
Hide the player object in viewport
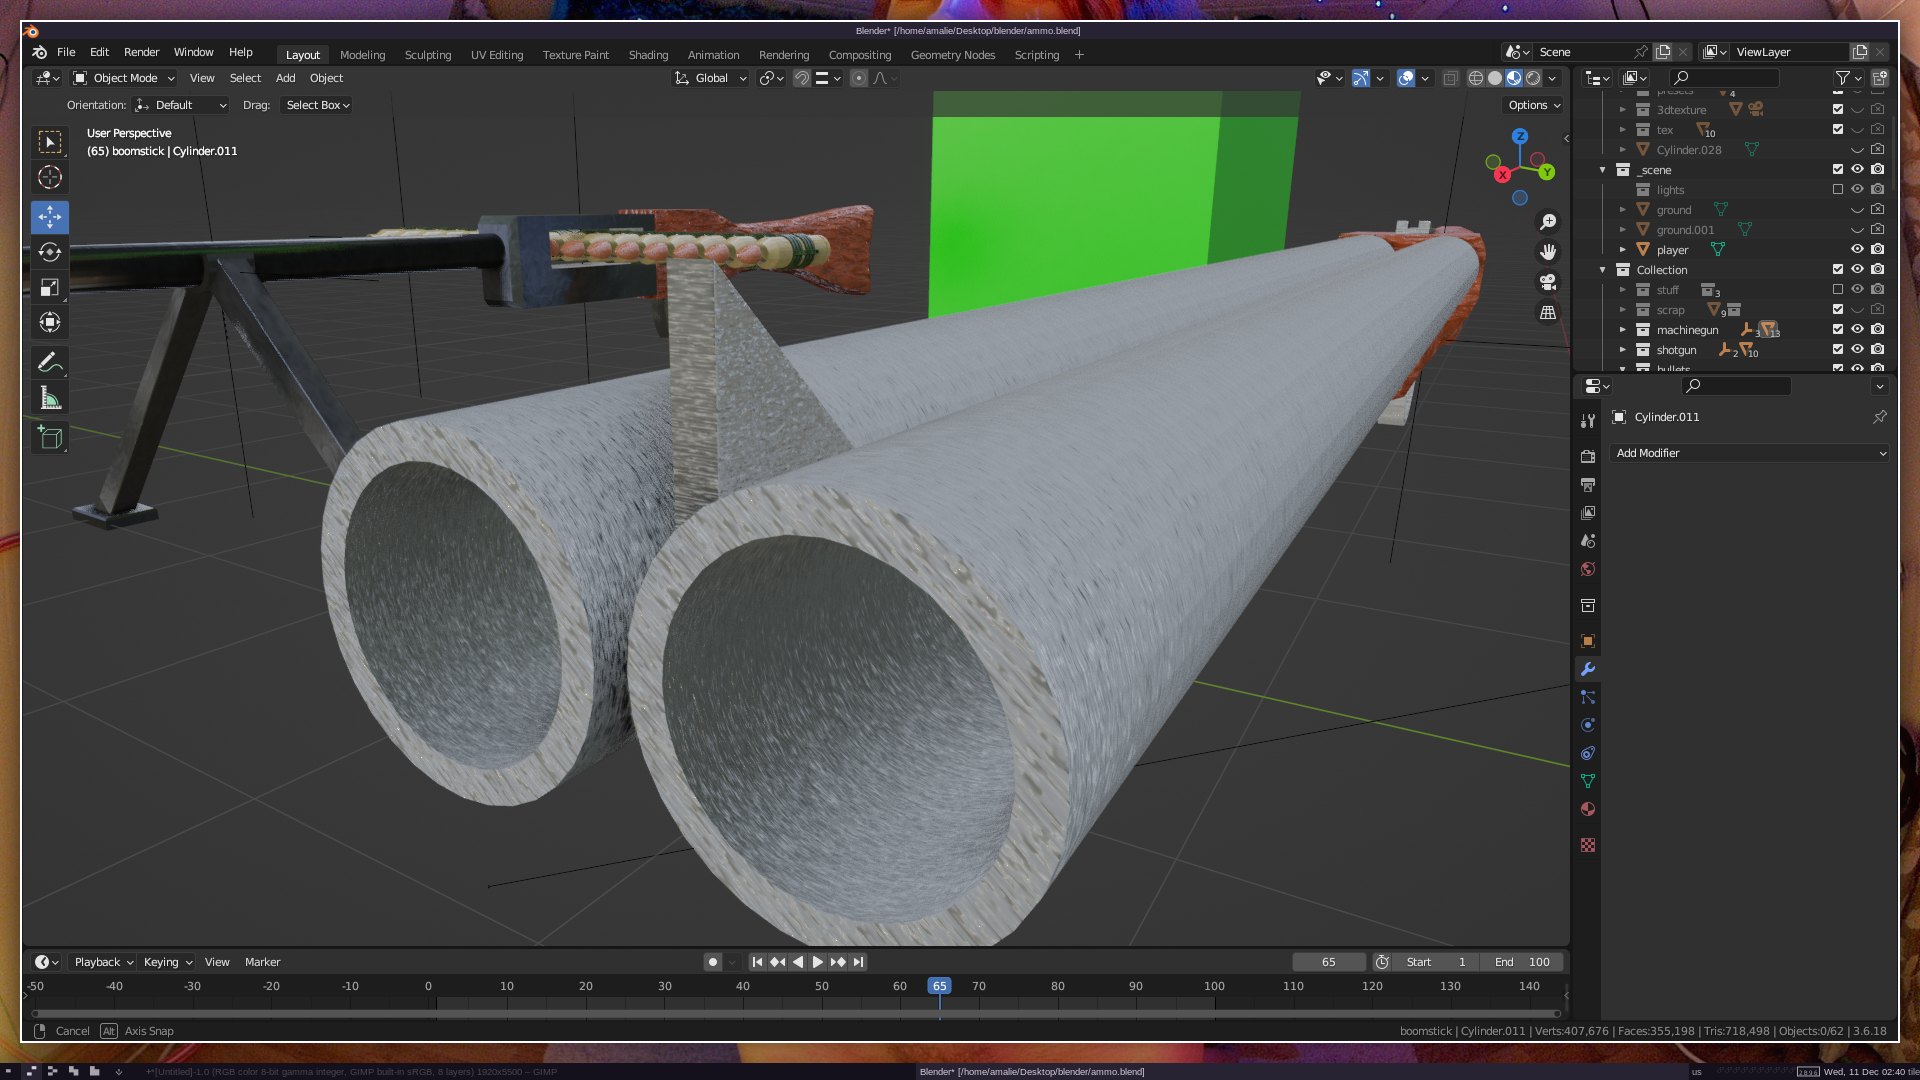click(x=1857, y=250)
